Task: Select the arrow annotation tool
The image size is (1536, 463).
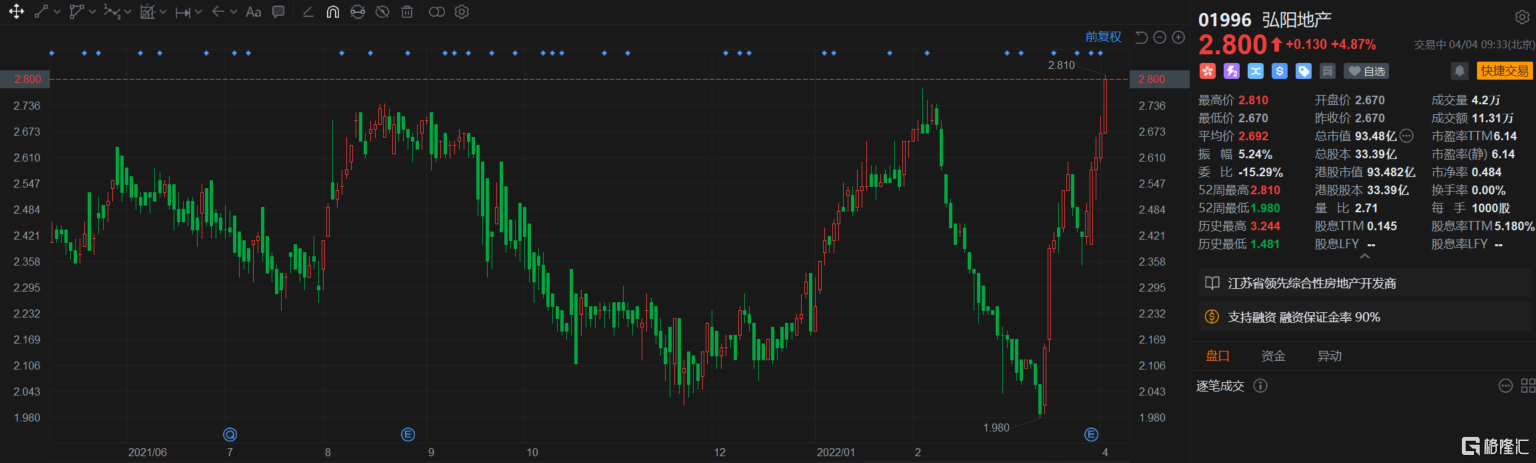Action: 217,12
